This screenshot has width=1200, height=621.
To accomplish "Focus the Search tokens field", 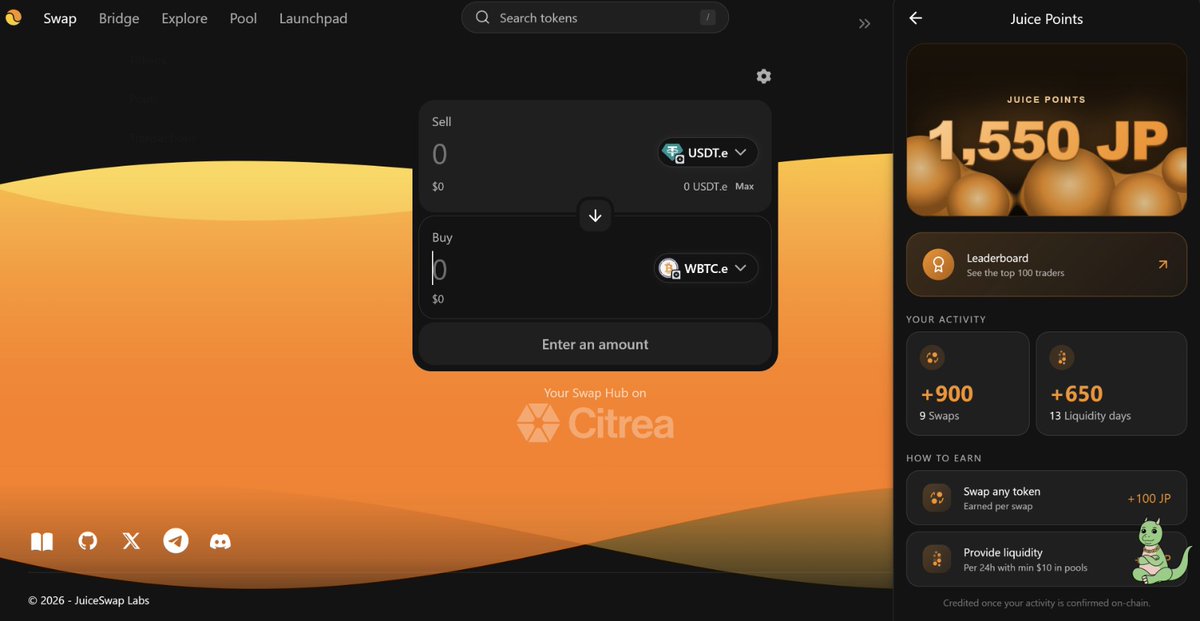I will 595,18.
